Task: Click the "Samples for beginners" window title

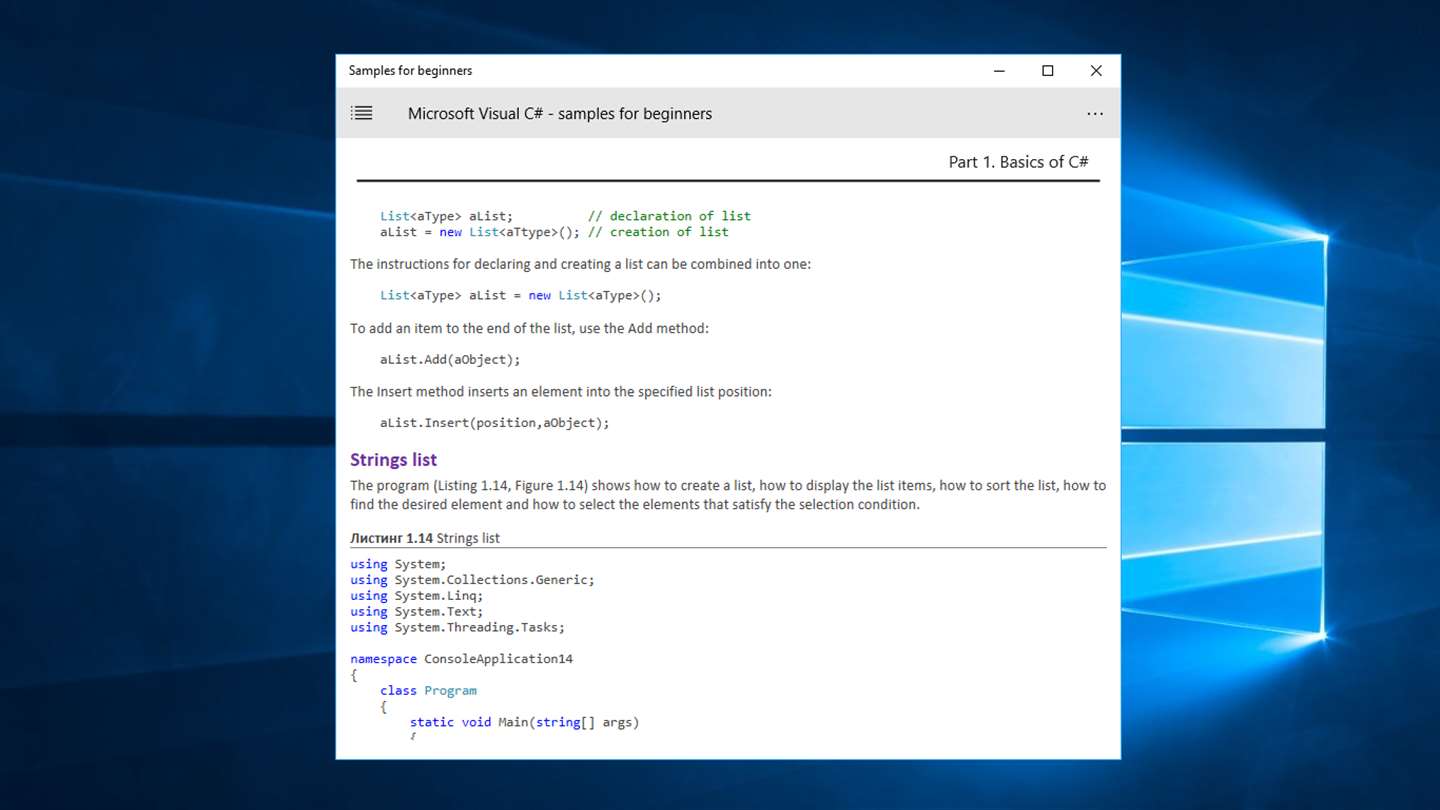Action: coord(410,71)
